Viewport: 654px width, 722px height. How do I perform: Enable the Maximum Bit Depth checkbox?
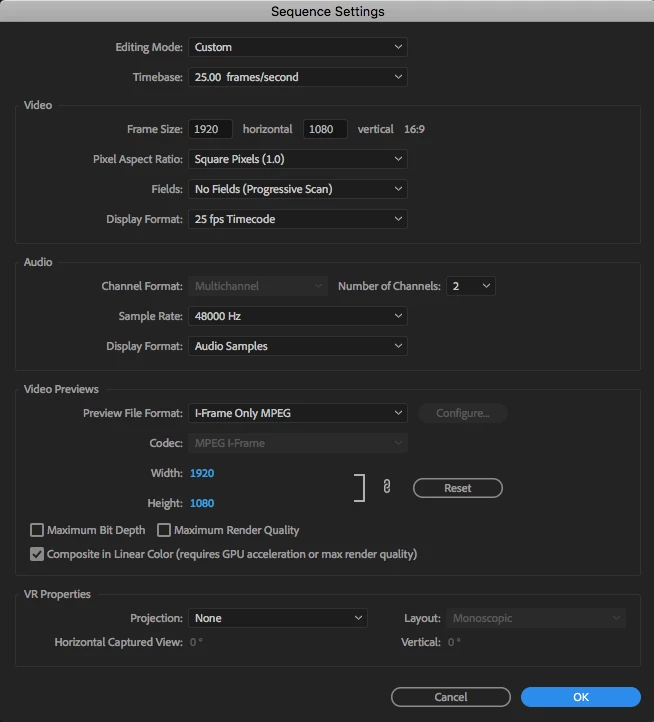click(x=37, y=530)
